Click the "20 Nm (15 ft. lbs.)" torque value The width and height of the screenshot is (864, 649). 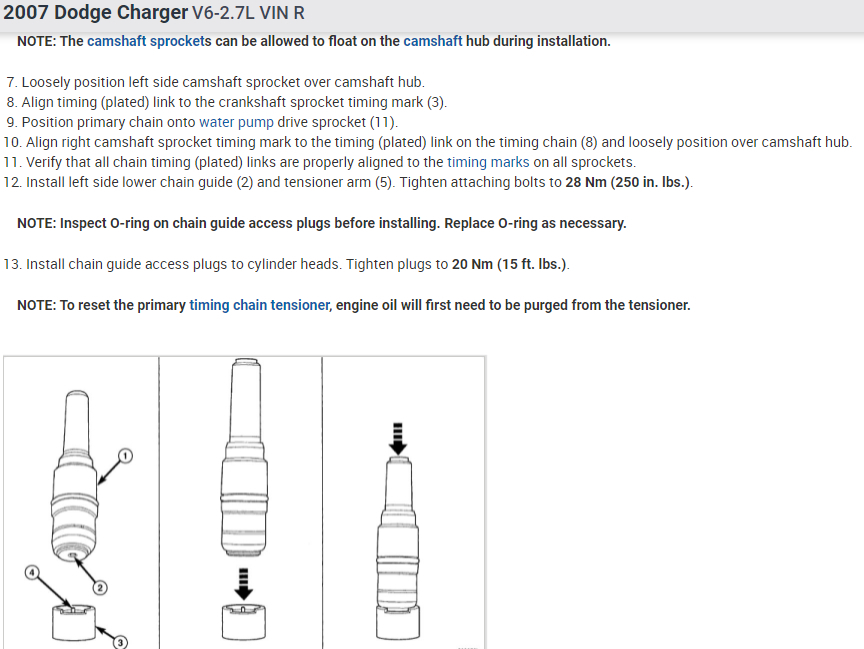click(509, 264)
